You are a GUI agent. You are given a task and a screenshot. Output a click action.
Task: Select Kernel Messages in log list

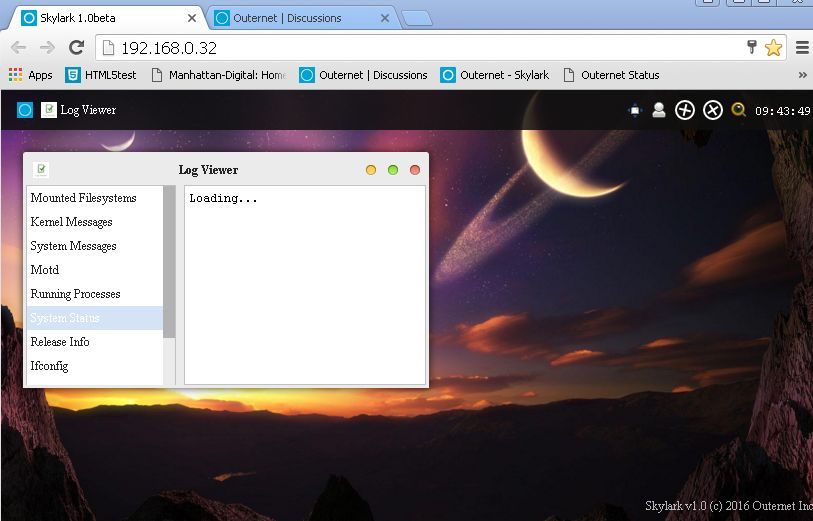[x=72, y=222]
